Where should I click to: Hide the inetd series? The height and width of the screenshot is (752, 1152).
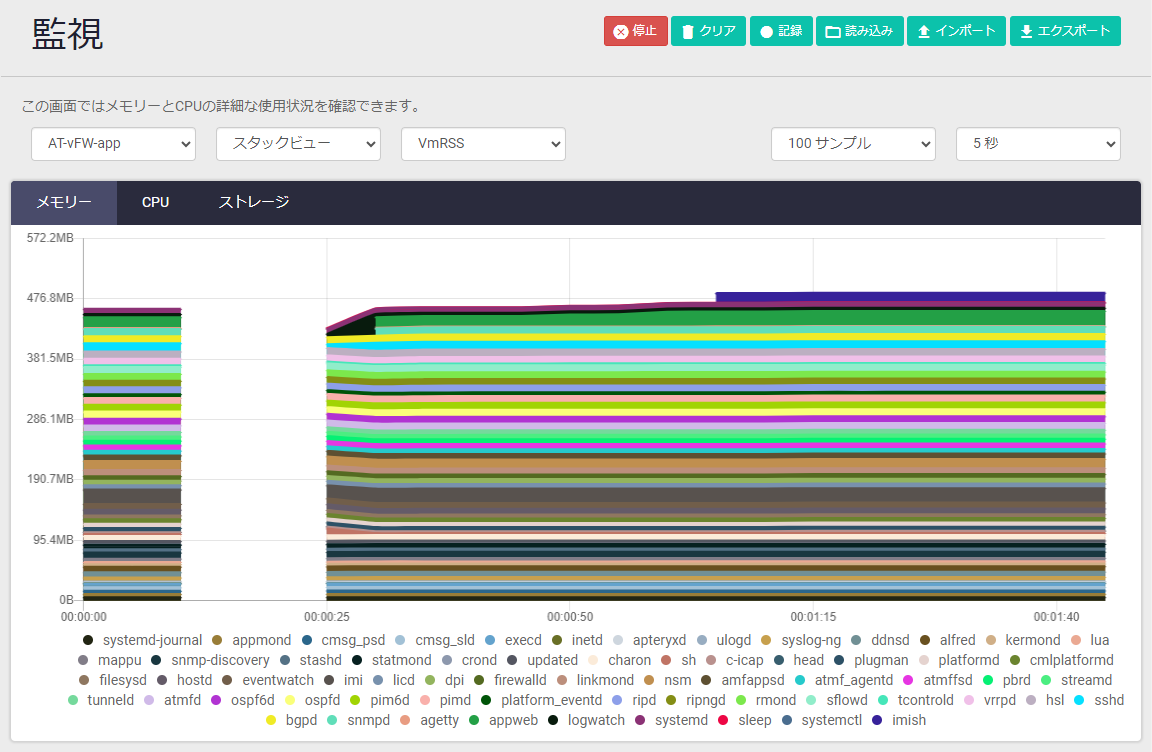coord(577,640)
